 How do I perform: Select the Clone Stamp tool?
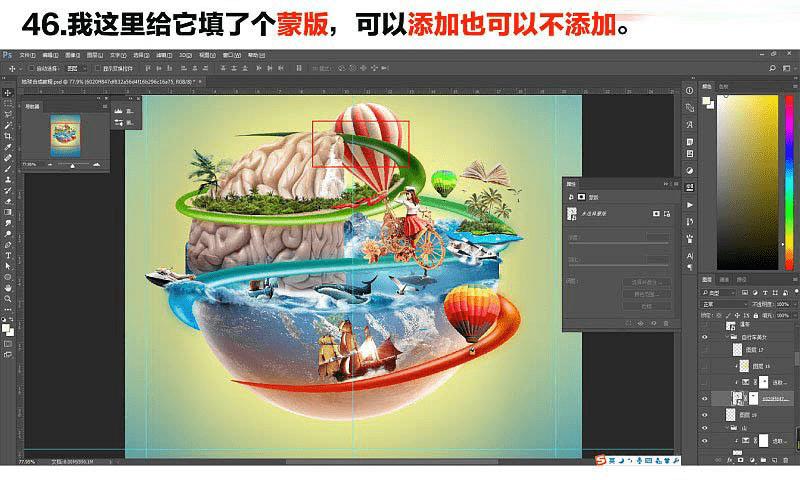pyautogui.click(x=8, y=180)
